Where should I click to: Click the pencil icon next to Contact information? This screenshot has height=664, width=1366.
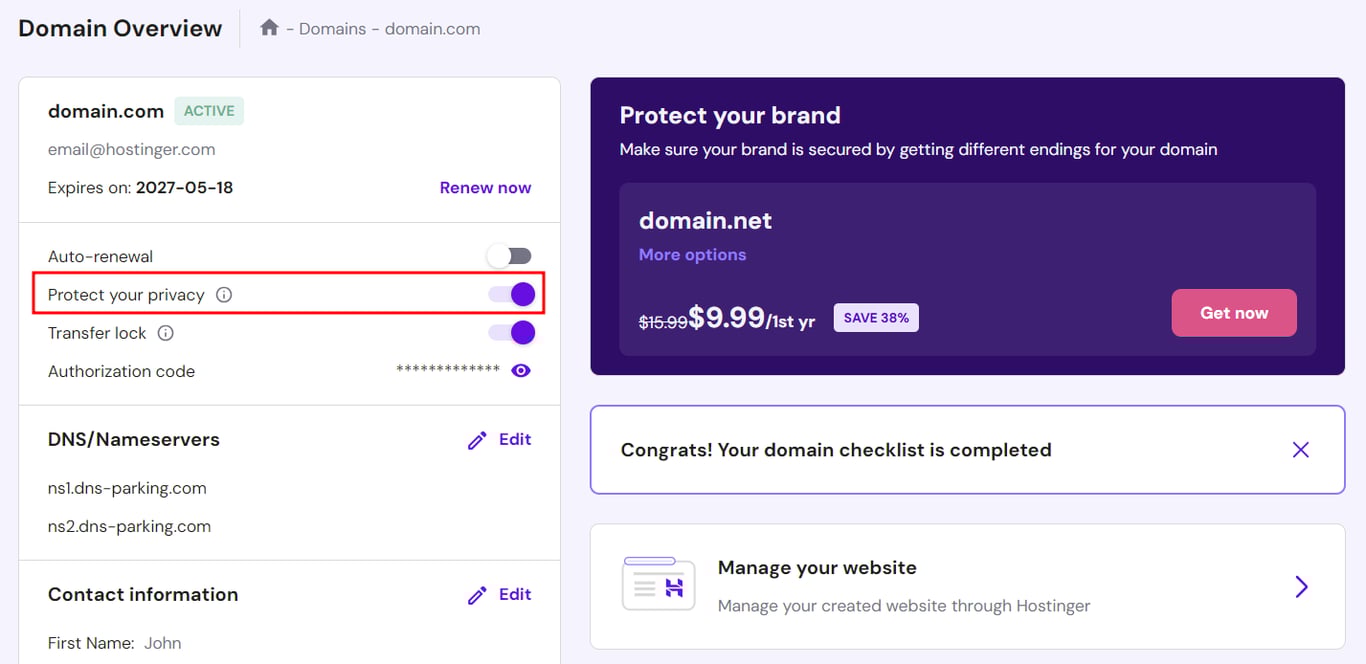[477, 594]
